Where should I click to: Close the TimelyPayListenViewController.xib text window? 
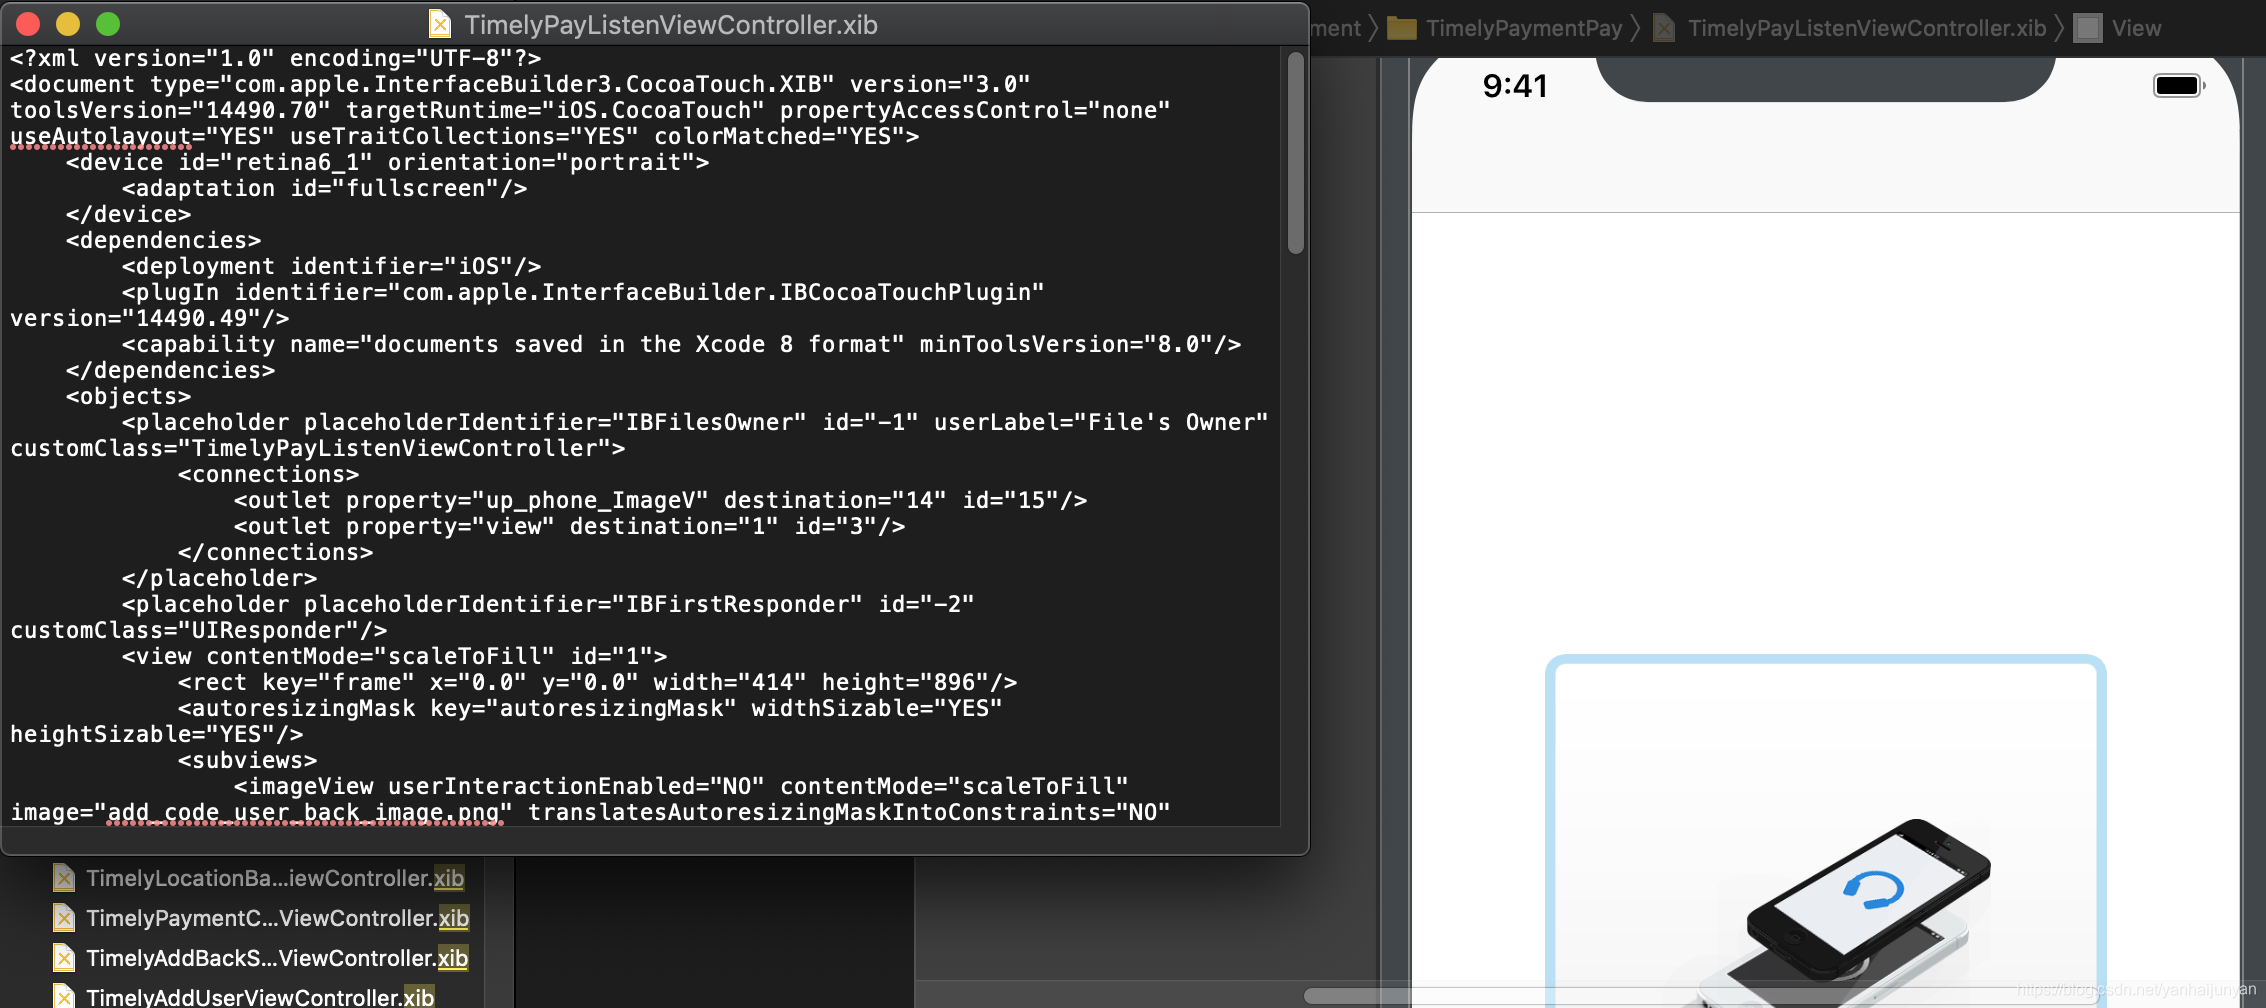pos(28,24)
